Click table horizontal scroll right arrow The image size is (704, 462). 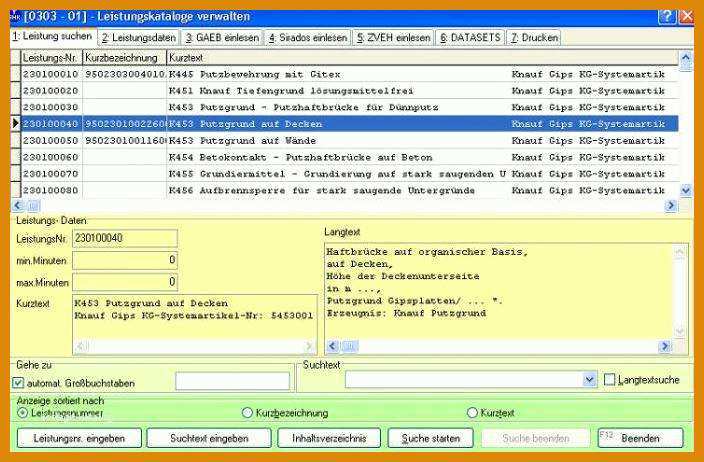point(671,206)
